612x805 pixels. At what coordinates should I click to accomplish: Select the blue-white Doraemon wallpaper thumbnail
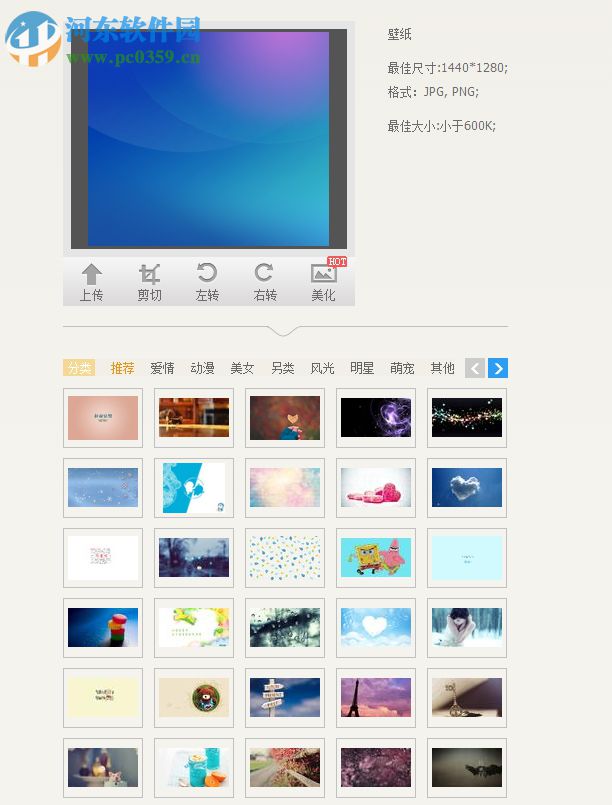pyautogui.click(x=194, y=488)
